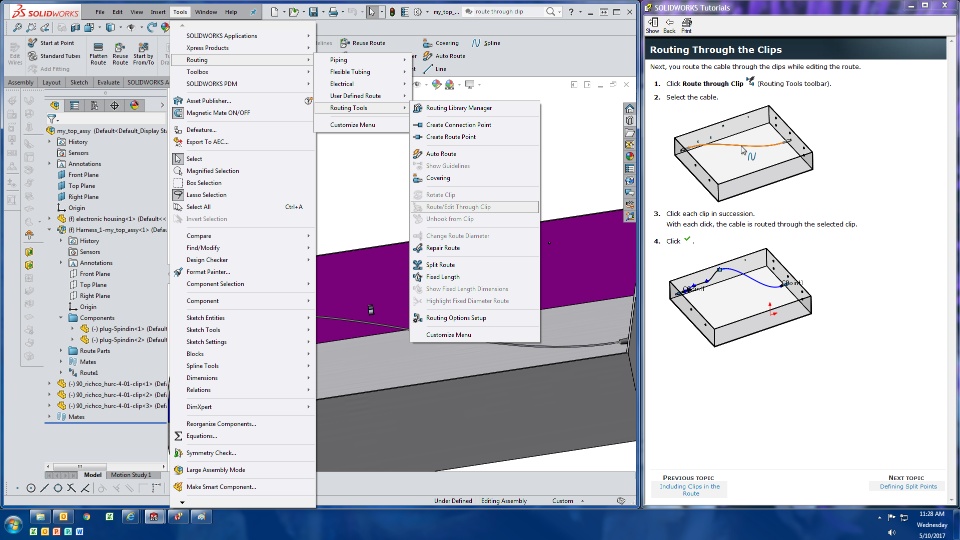Click Show button in Tutorials window
The height and width of the screenshot is (540, 960).
point(653,25)
